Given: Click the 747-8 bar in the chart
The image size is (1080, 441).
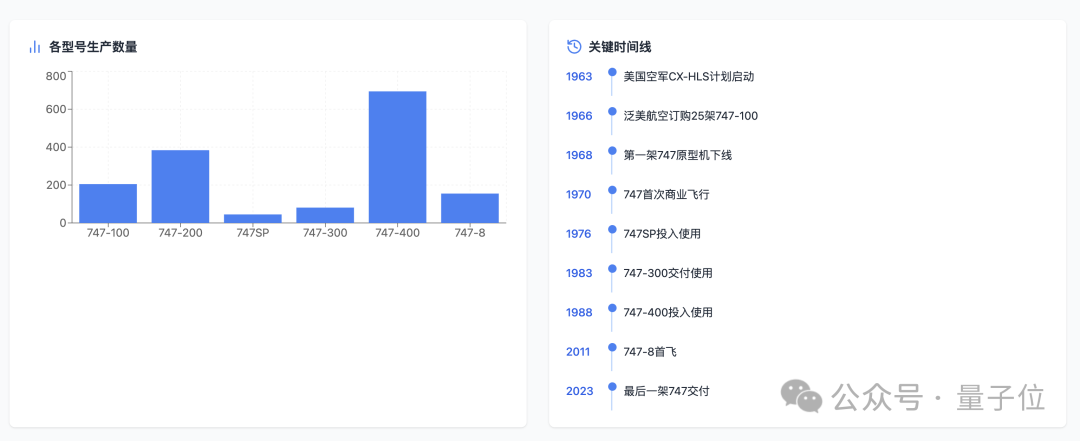Looking at the screenshot, I should coord(469,208).
